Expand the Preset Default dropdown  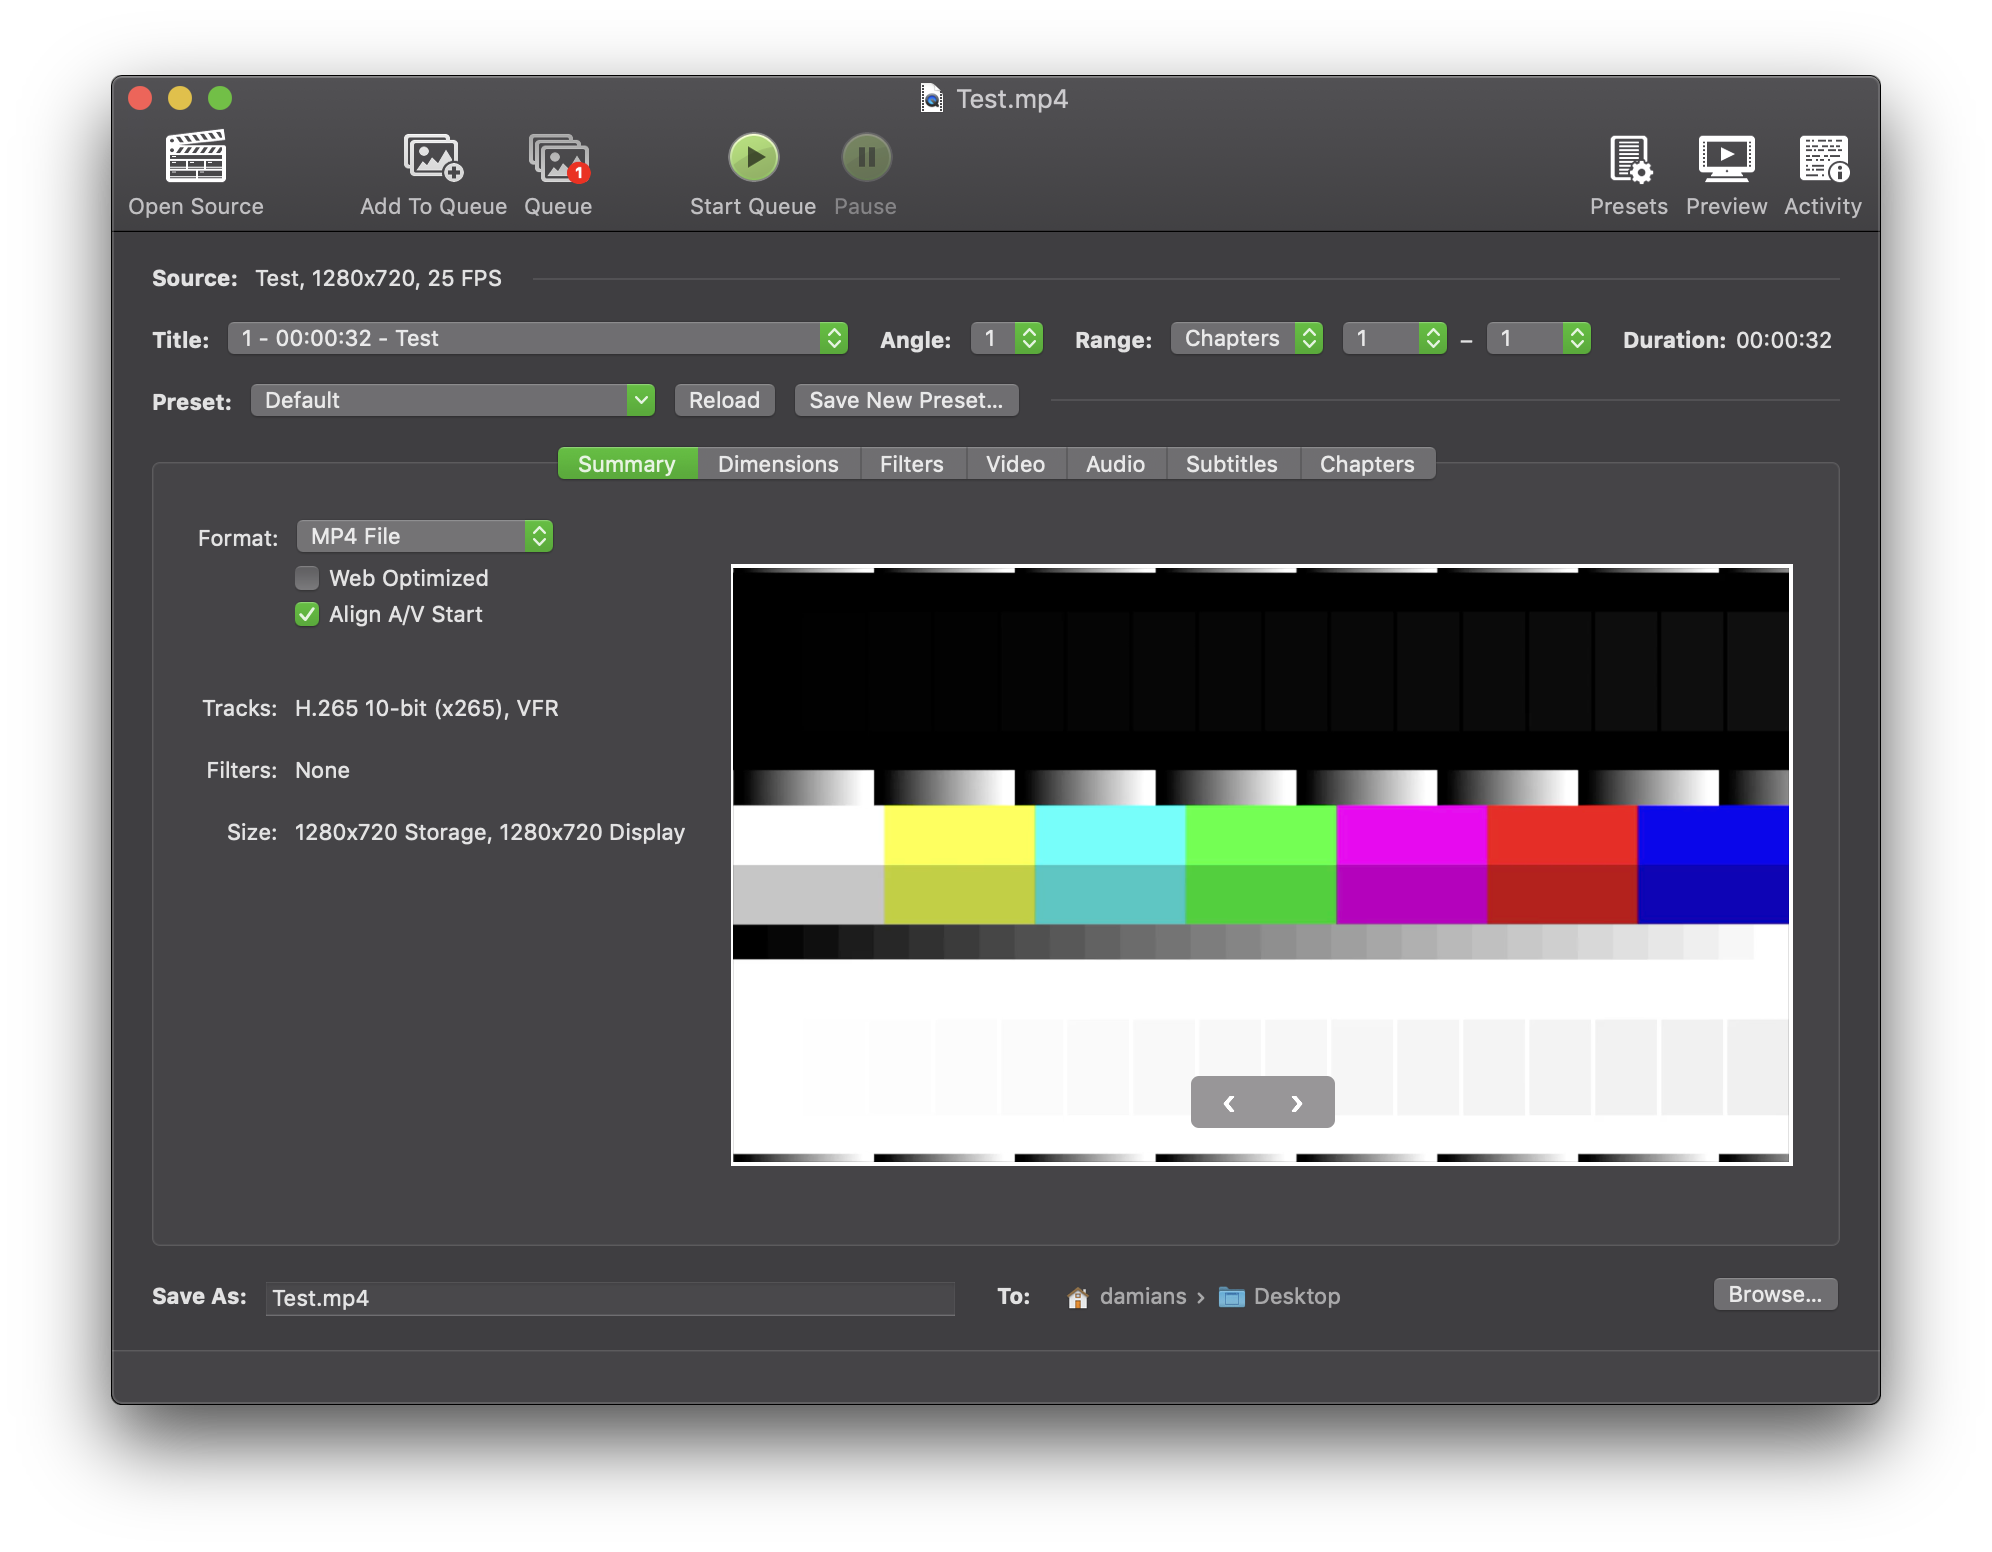(x=453, y=400)
